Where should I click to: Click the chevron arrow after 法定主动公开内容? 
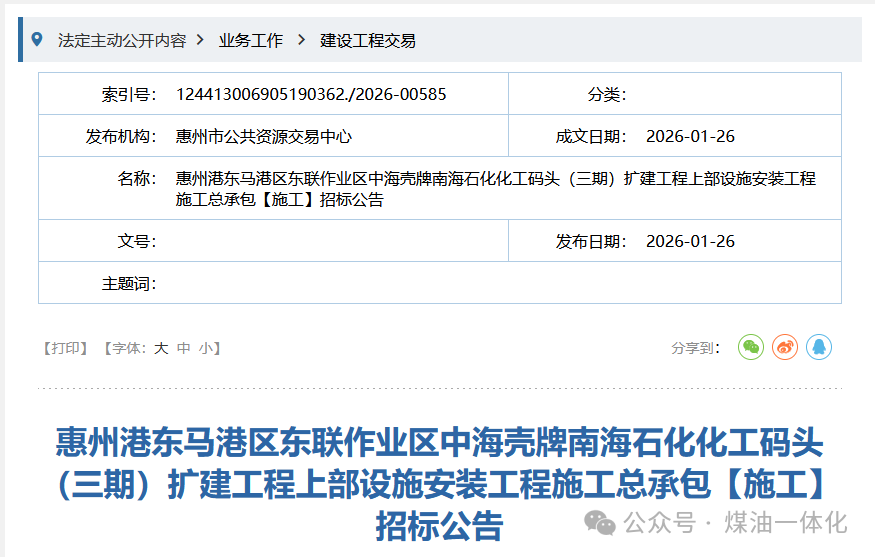click(201, 40)
